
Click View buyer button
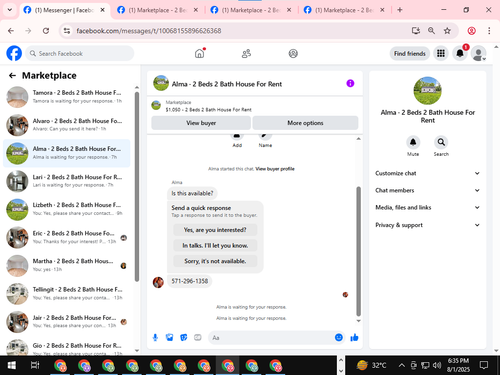click(x=201, y=123)
